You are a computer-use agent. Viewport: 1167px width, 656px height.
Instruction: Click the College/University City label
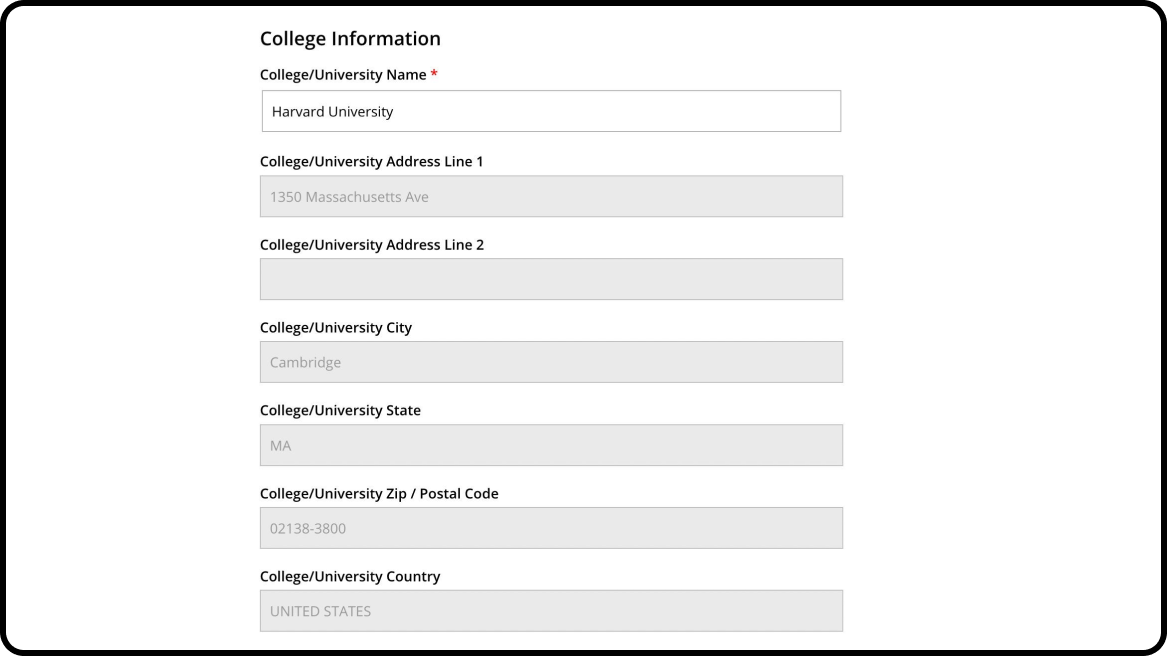336,327
